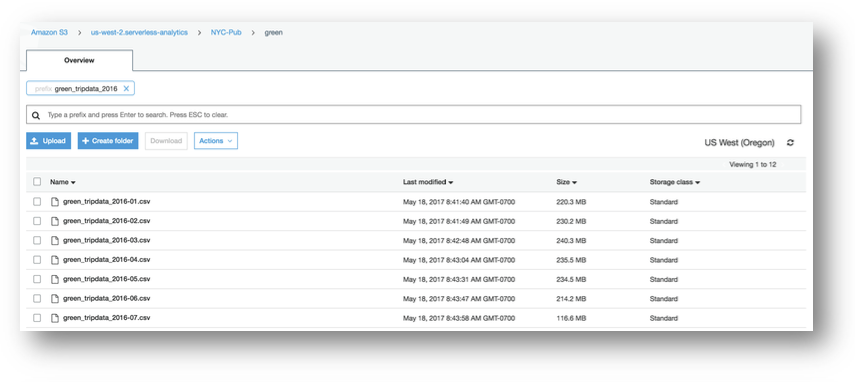Image resolution: width=855 pixels, height=382 pixels.
Task: Click the Viewing 1 to 12 text
Action: (752, 165)
